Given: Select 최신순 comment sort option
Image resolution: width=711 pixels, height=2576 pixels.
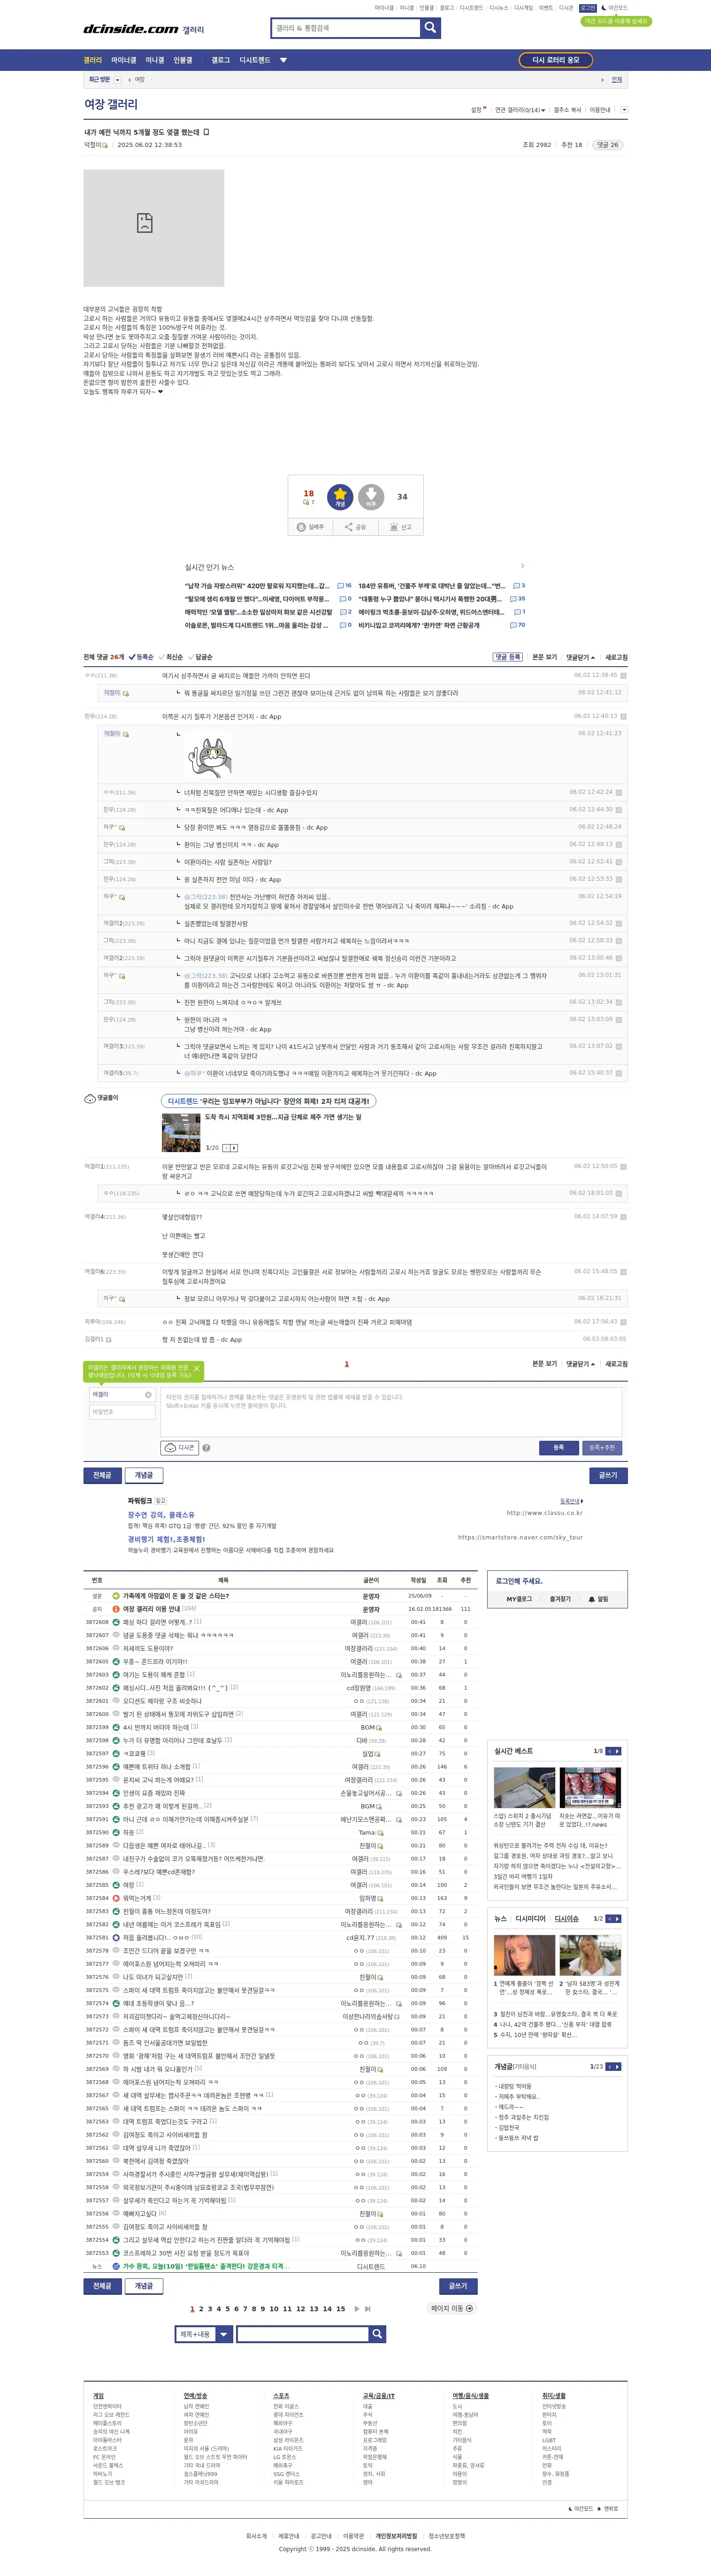Looking at the screenshot, I should [x=171, y=657].
